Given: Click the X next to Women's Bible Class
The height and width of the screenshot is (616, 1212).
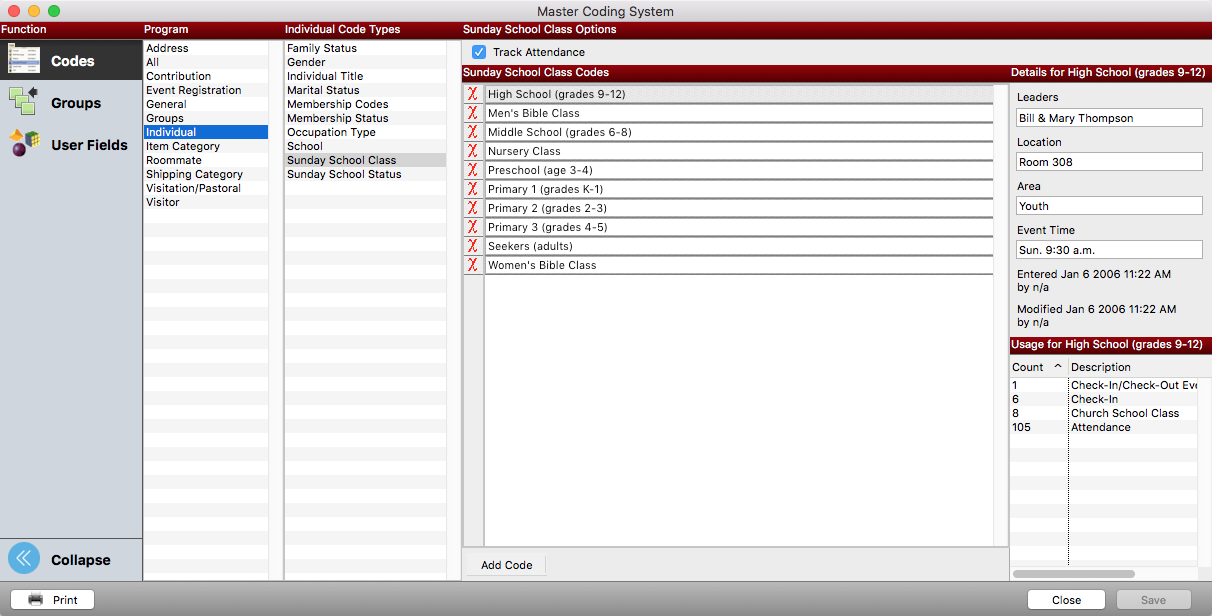Looking at the screenshot, I should click(x=473, y=265).
